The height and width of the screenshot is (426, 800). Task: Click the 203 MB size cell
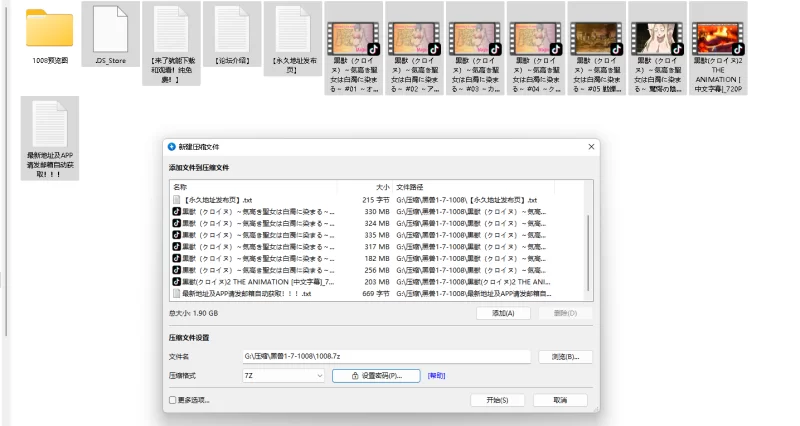coord(377,282)
